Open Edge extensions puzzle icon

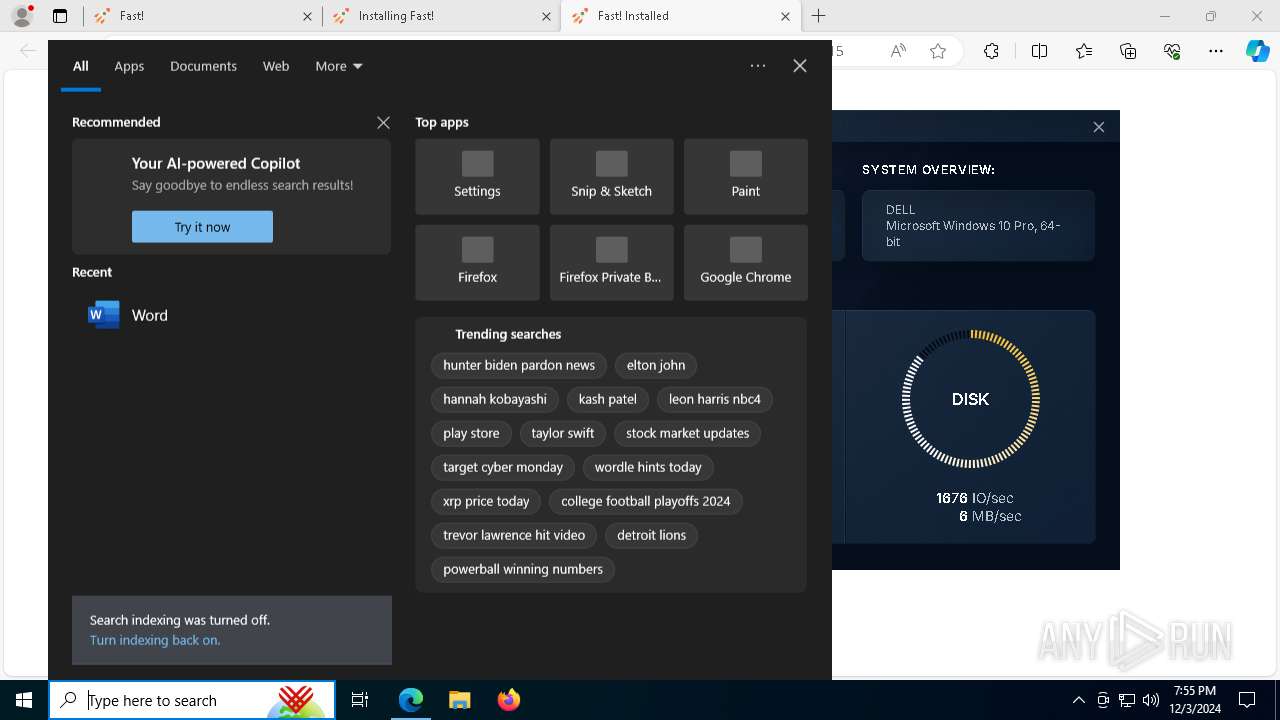point(991,51)
